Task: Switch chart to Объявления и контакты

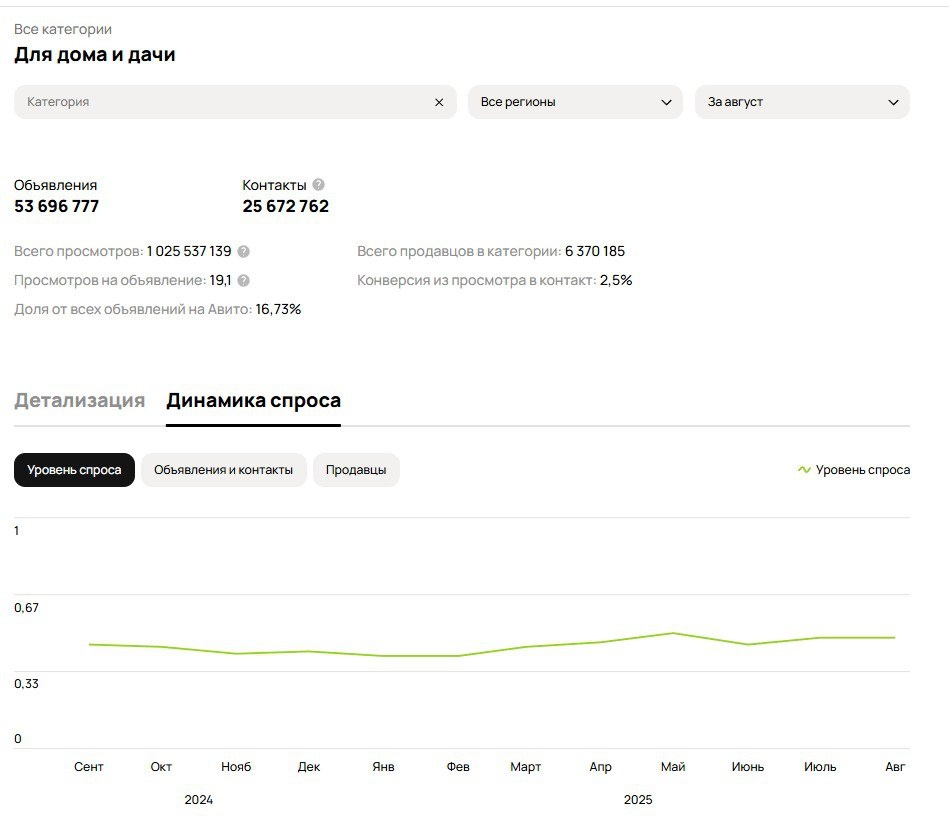Action: click(x=223, y=470)
